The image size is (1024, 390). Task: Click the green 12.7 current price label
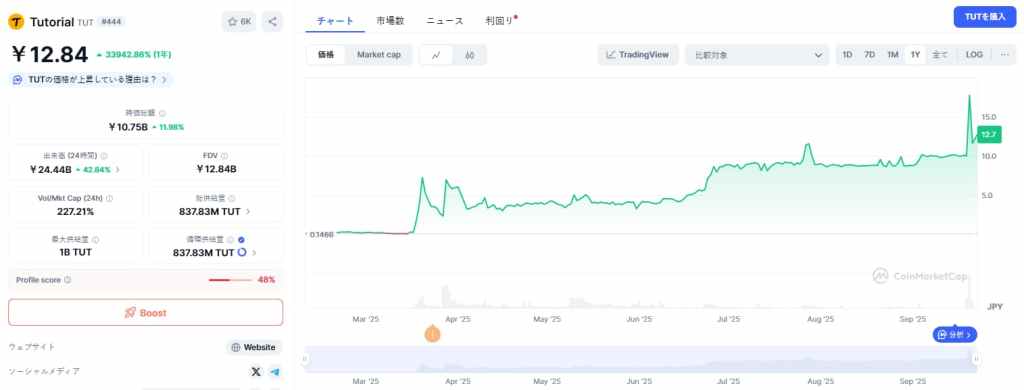pyautogui.click(x=989, y=135)
